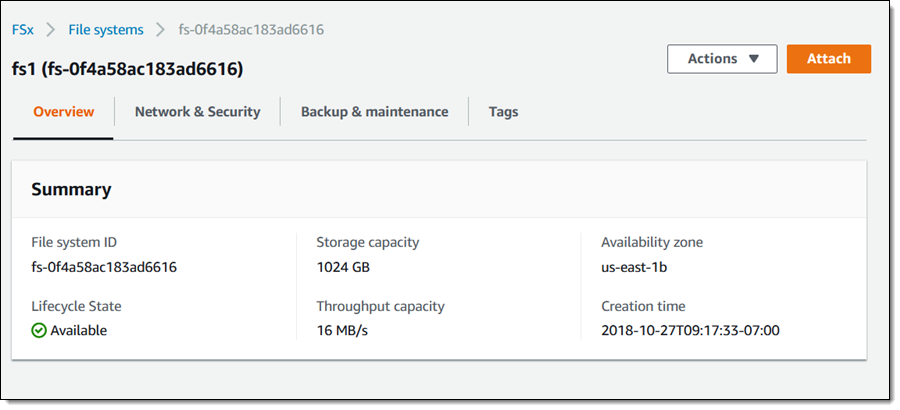The width and height of the screenshot is (900, 410).
Task: Open the File systems breadcrumb link
Action: click(x=106, y=30)
